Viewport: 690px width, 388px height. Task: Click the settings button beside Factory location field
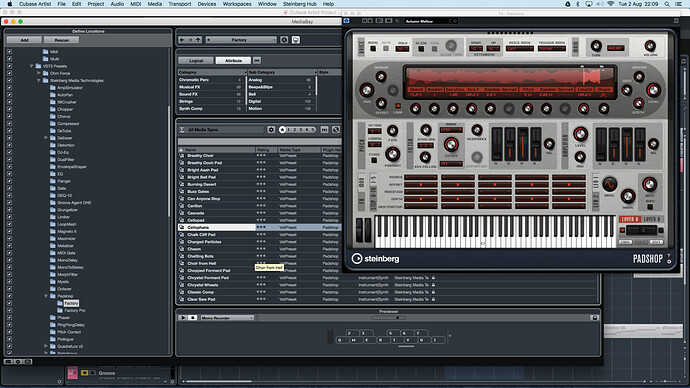click(x=284, y=40)
